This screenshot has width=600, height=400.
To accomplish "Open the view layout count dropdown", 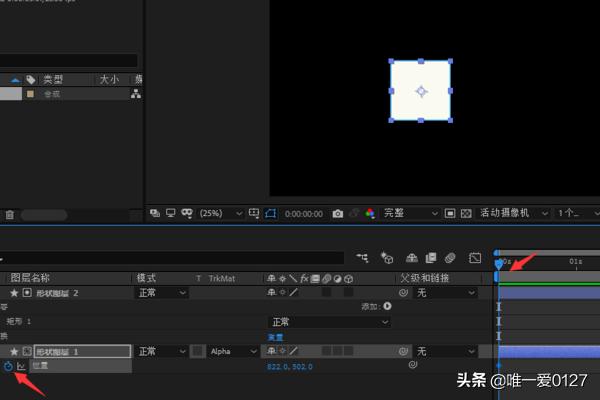I will [577, 213].
